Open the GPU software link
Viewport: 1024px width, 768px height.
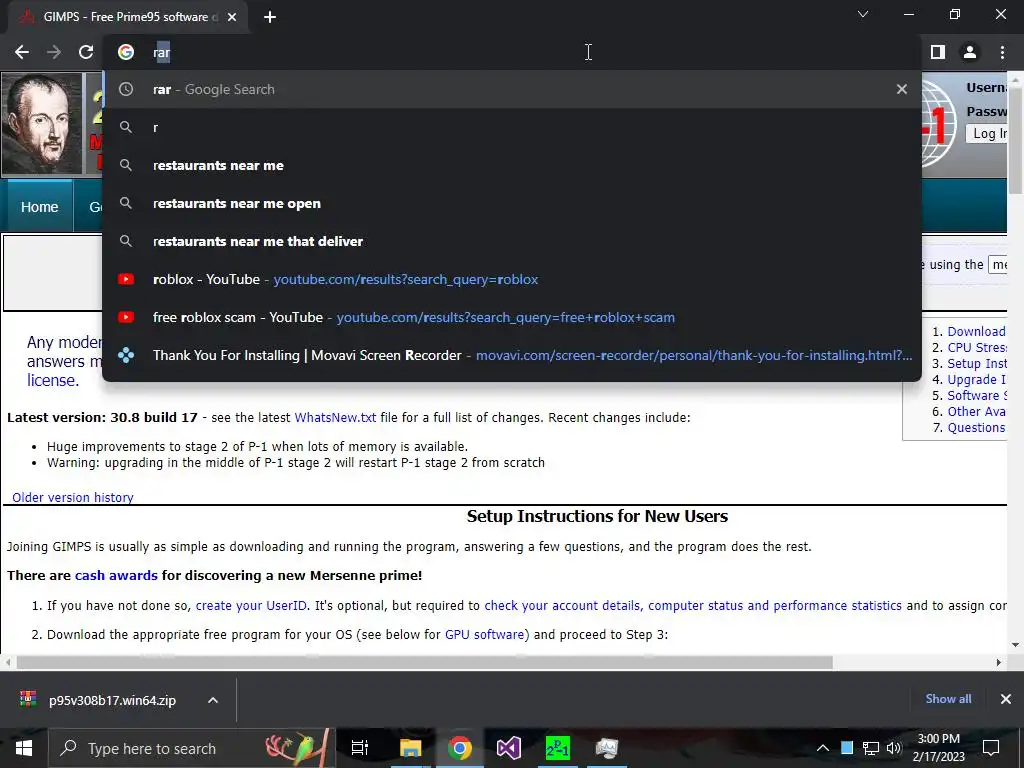click(485, 634)
